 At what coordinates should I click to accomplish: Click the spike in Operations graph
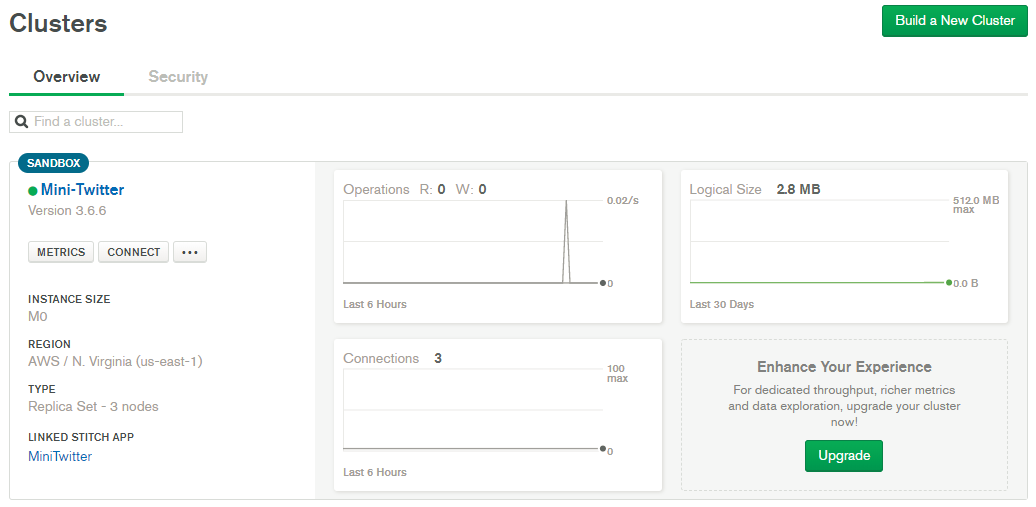(566, 241)
